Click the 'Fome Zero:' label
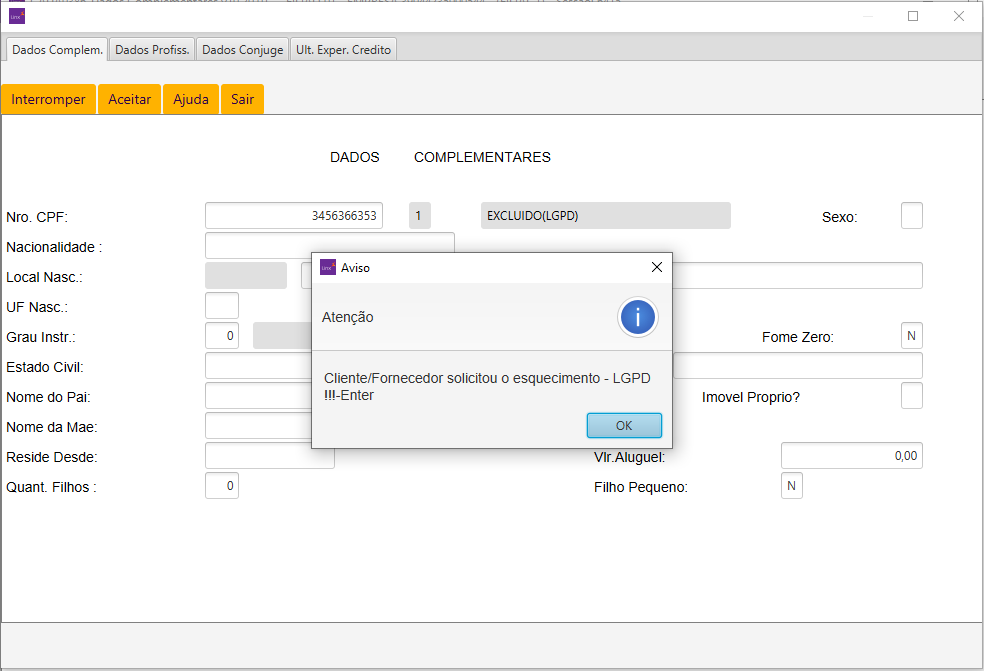 click(x=798, y=337)
